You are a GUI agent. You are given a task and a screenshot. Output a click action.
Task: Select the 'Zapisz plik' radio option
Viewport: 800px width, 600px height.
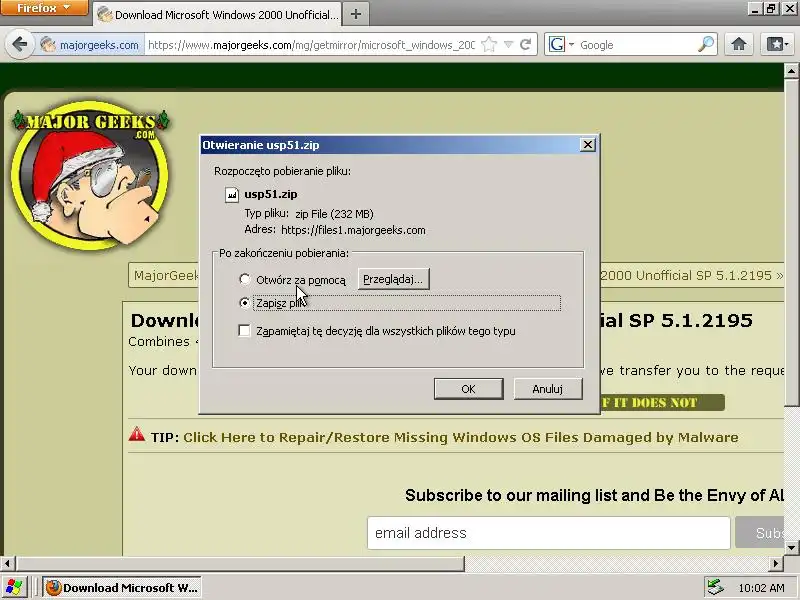tap(245, 303)
